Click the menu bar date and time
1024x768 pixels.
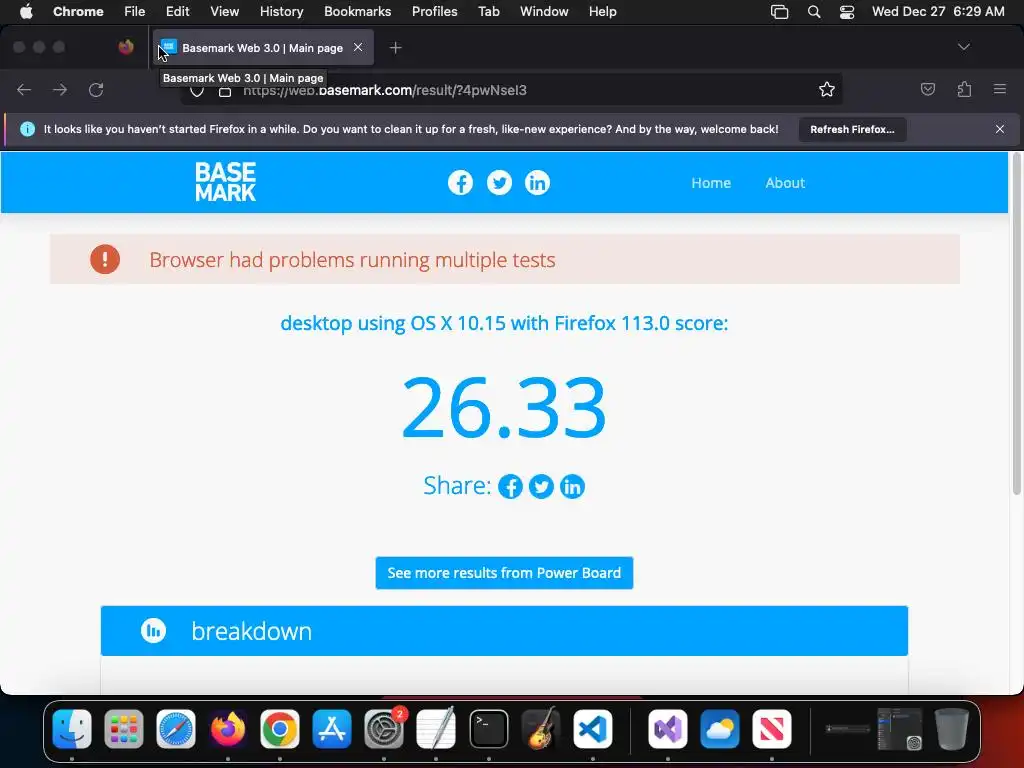point(938,12)
